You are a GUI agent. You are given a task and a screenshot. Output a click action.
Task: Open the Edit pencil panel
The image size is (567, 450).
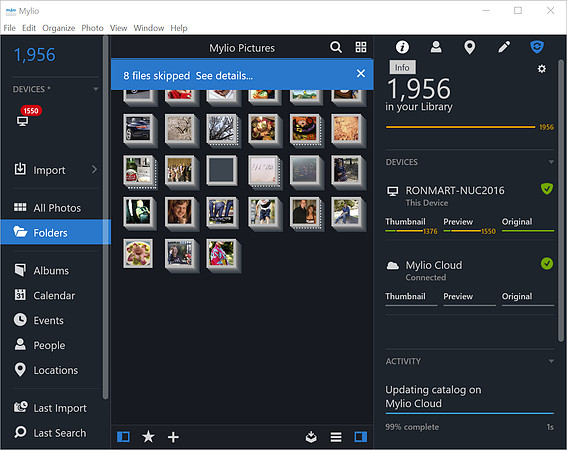[504, 47]
